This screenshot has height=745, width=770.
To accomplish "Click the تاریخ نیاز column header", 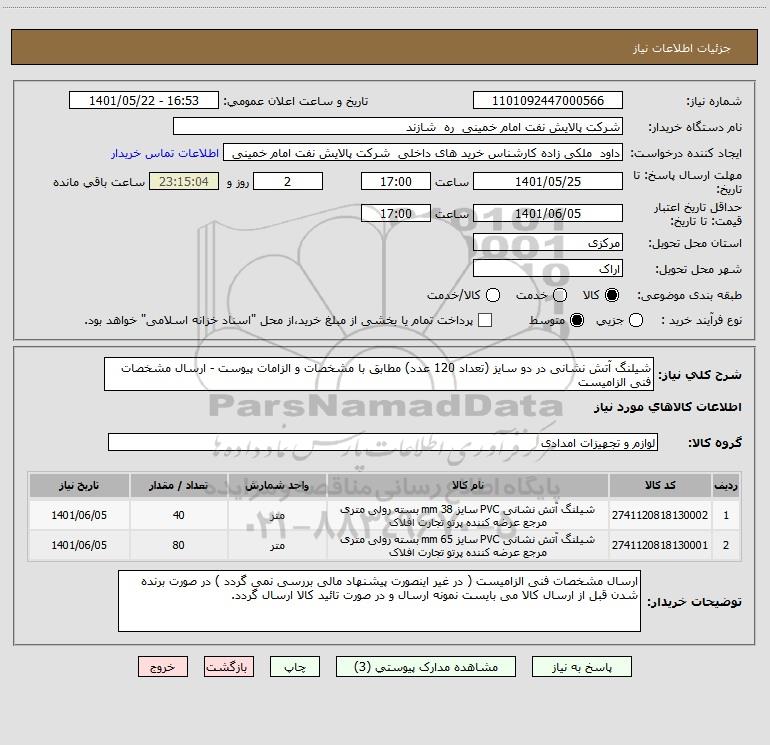I will coord(79,486).
